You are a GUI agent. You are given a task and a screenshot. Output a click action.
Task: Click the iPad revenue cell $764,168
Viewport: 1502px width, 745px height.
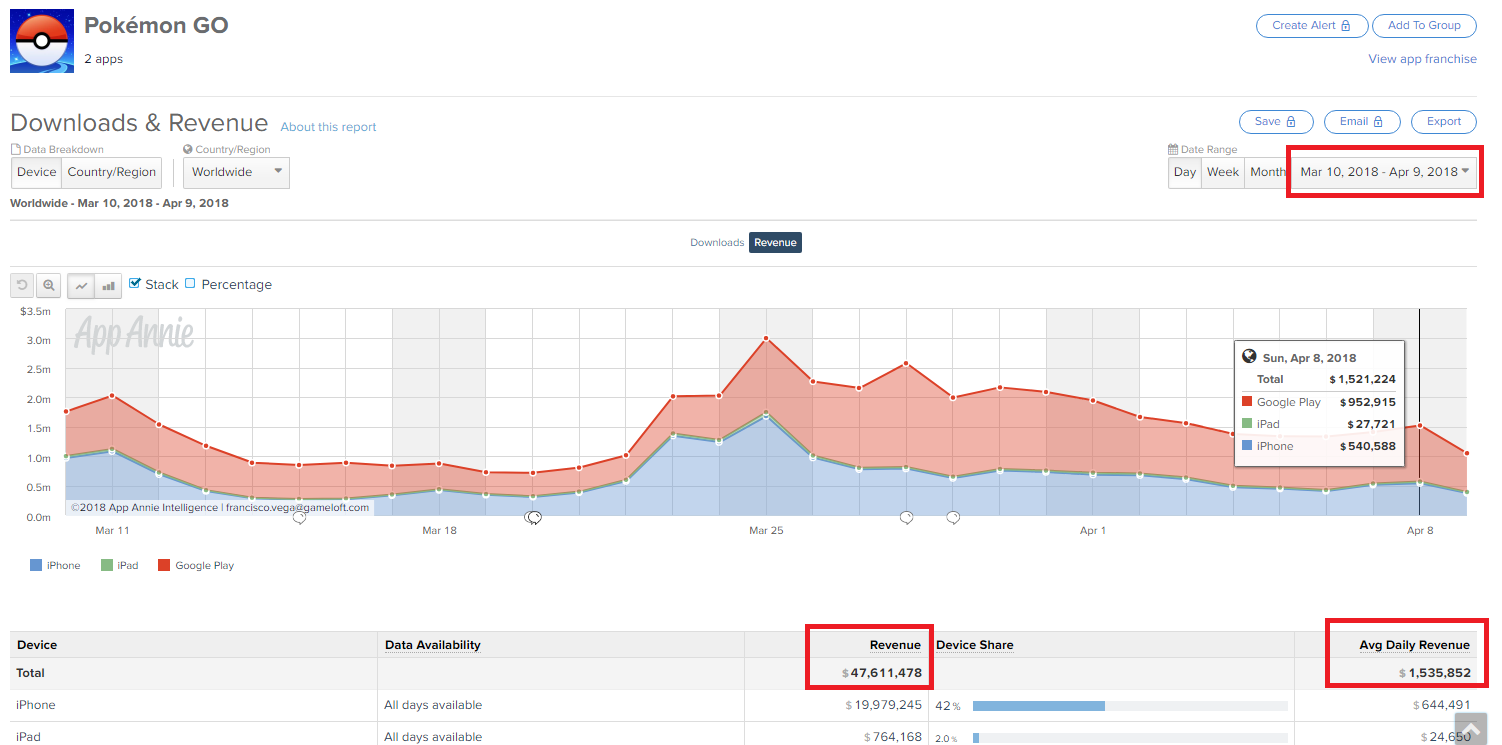tap(893, 737)
